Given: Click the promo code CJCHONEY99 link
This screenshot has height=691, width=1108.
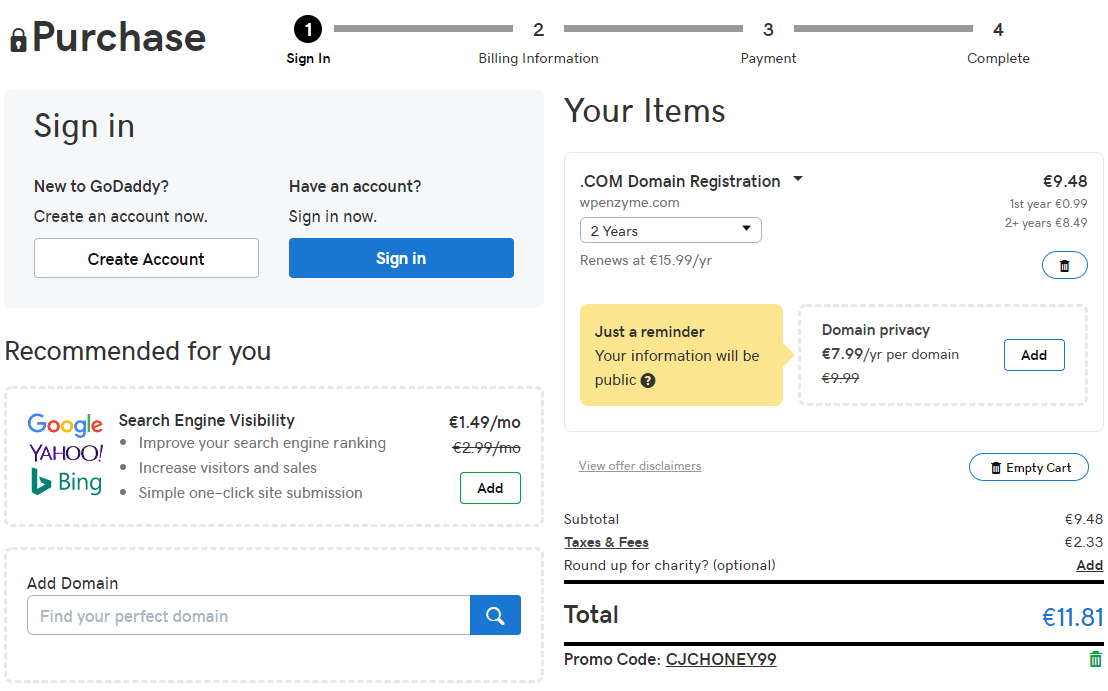Looking at the screenshot, I should coord(721,659).
